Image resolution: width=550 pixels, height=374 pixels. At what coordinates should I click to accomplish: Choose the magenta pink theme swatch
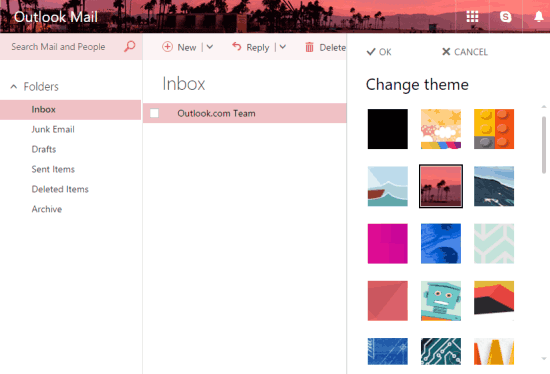(x=388, y=243)
